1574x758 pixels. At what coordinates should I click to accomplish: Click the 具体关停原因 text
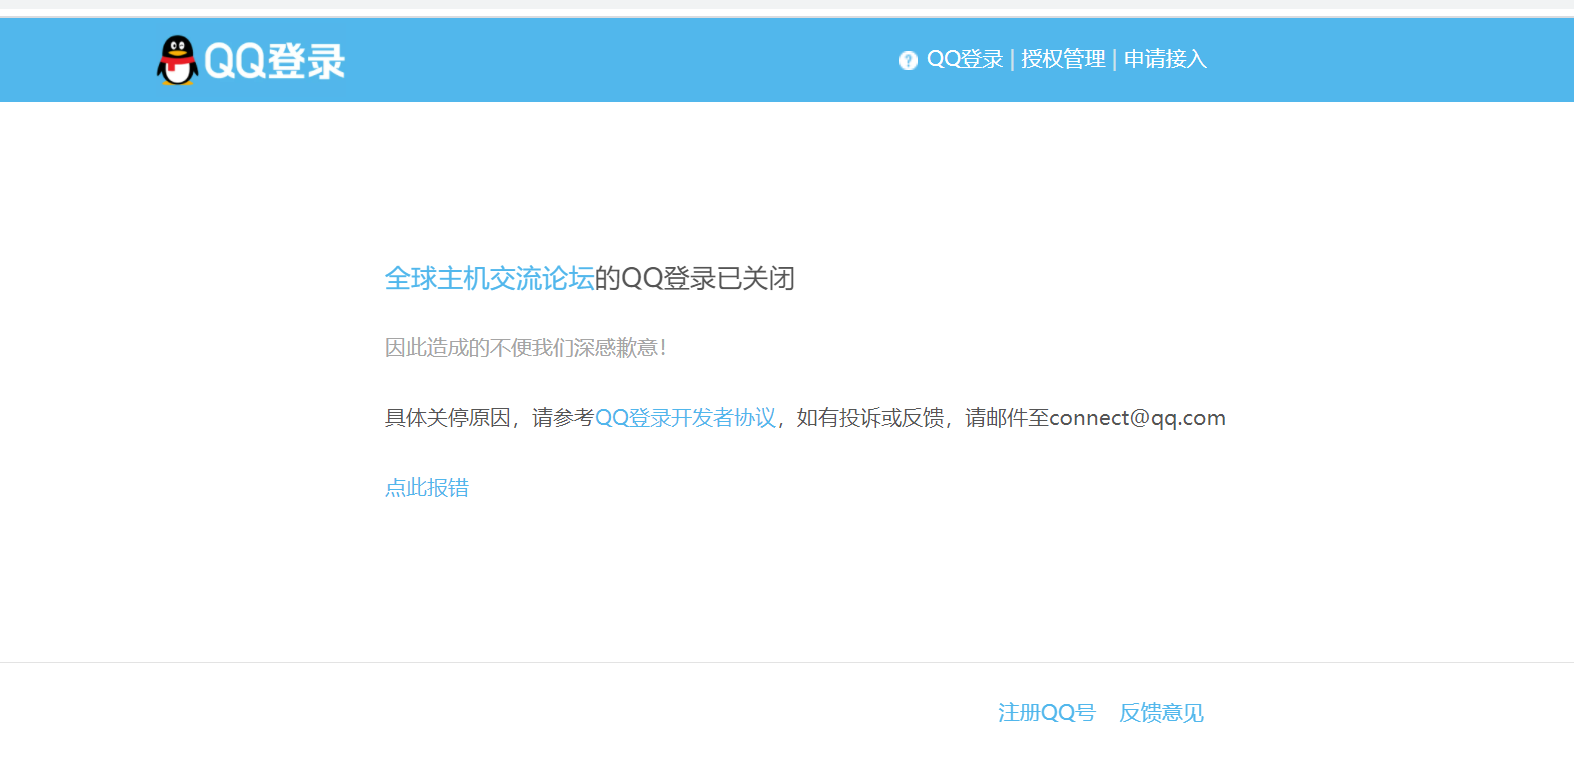[x=447, y=418]
